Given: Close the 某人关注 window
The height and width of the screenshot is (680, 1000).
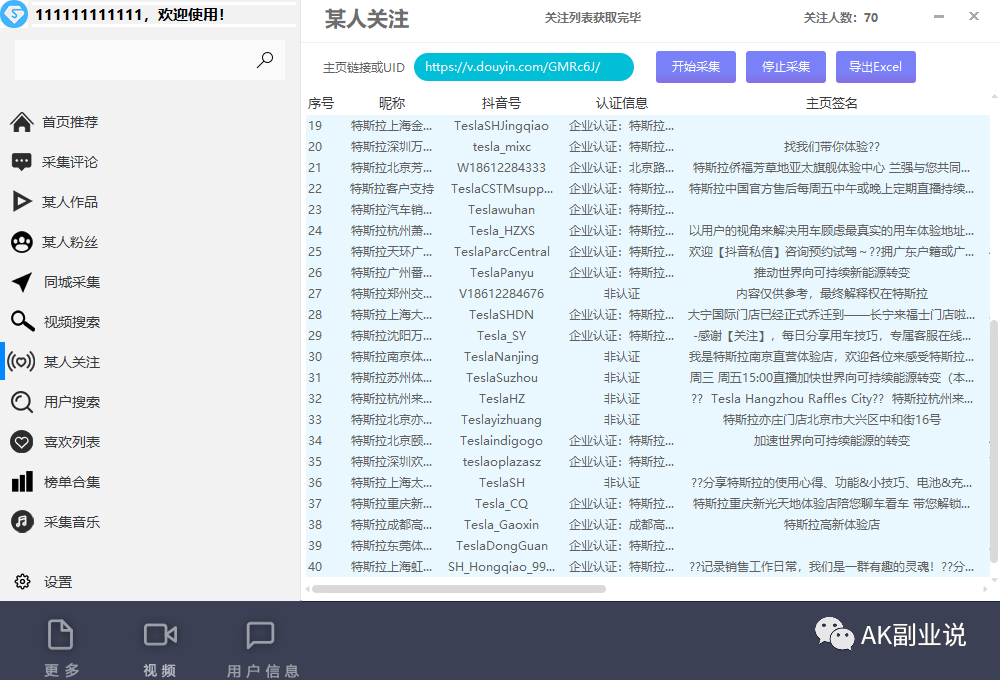Looking at the screenshot, I should point(974,17).
